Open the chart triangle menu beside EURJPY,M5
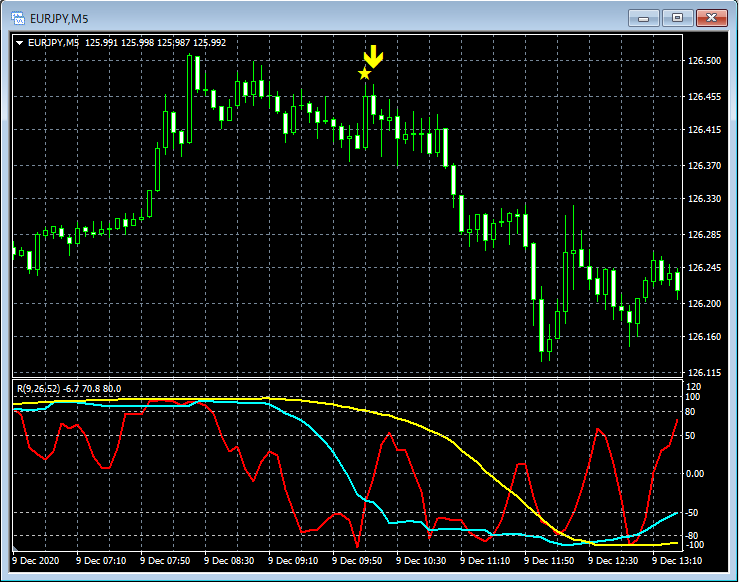This screenshot has height=582, width=740. (19, 42)
